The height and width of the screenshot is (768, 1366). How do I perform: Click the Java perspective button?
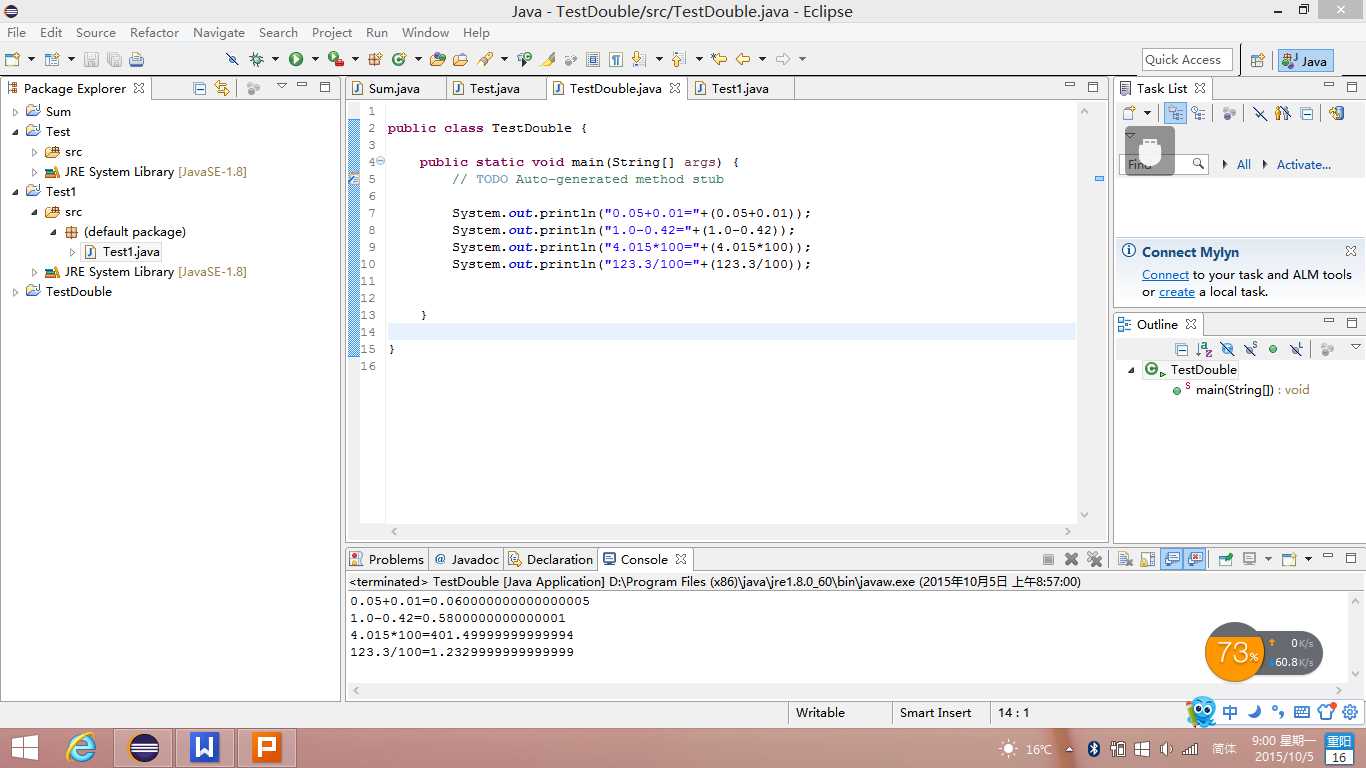(1305, 61)
